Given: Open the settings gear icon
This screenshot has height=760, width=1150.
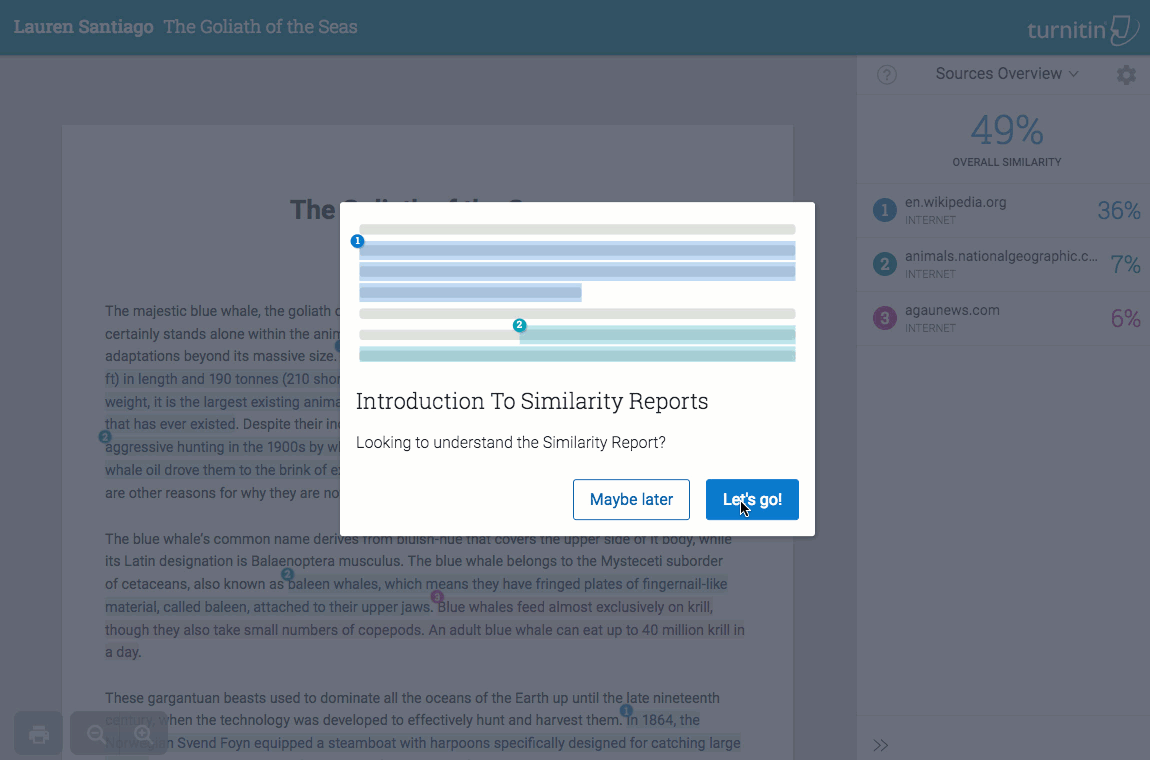Looking at the screenshot, I should [1126, 74].
